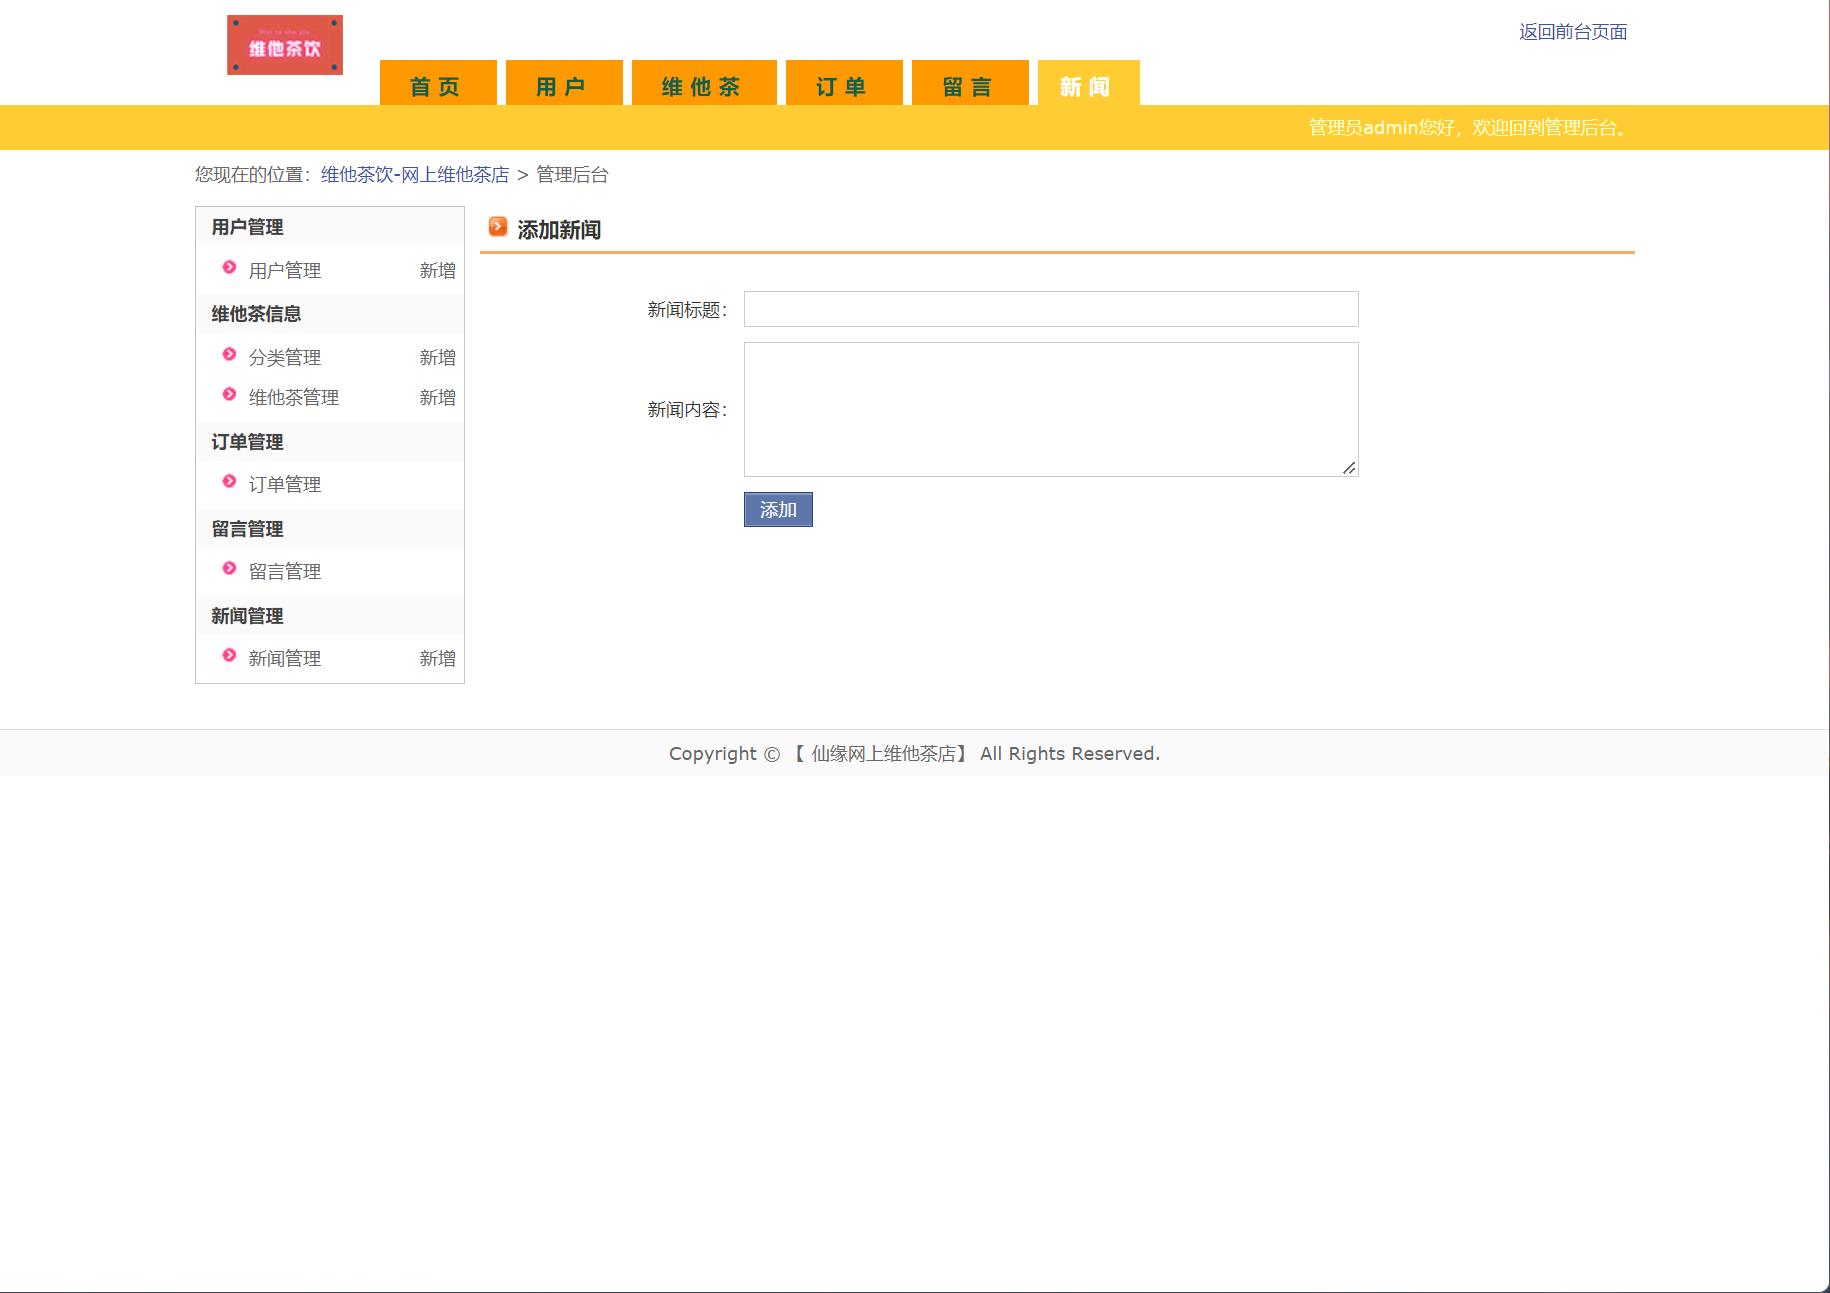This screenshot has width=1830, height=1293.
Task: Click the pink arrow icon beside 订单管理
Action: (x=228, y=483)
